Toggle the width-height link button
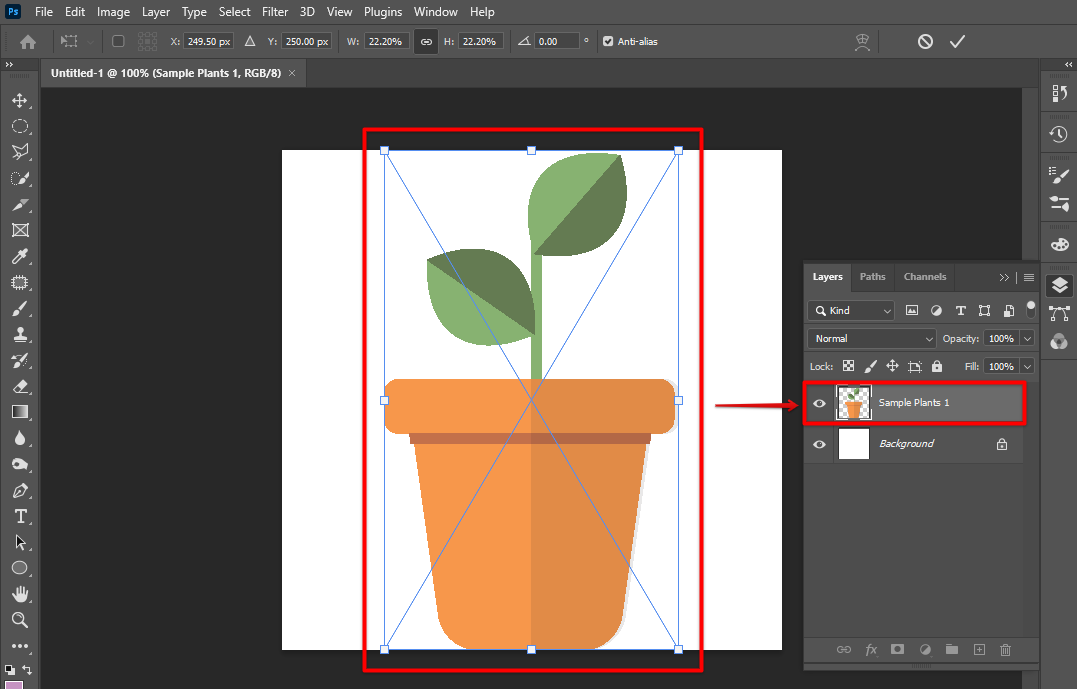This screenshot has height=689, width=1077. click(426, 41)
